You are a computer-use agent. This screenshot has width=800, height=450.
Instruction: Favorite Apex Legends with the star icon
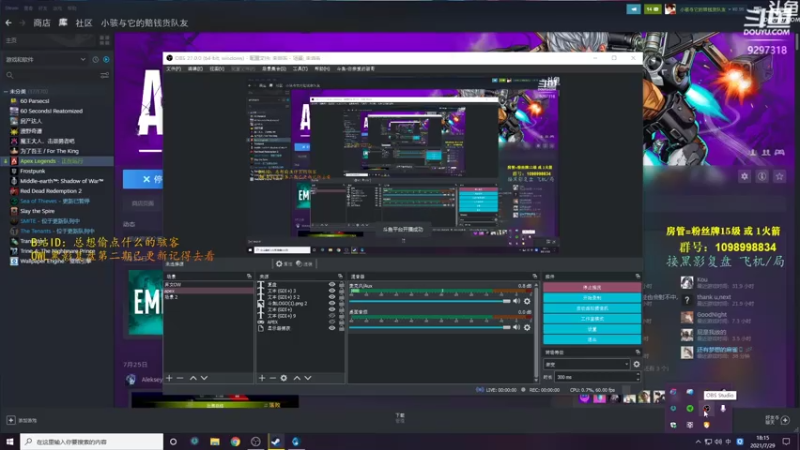779,177
